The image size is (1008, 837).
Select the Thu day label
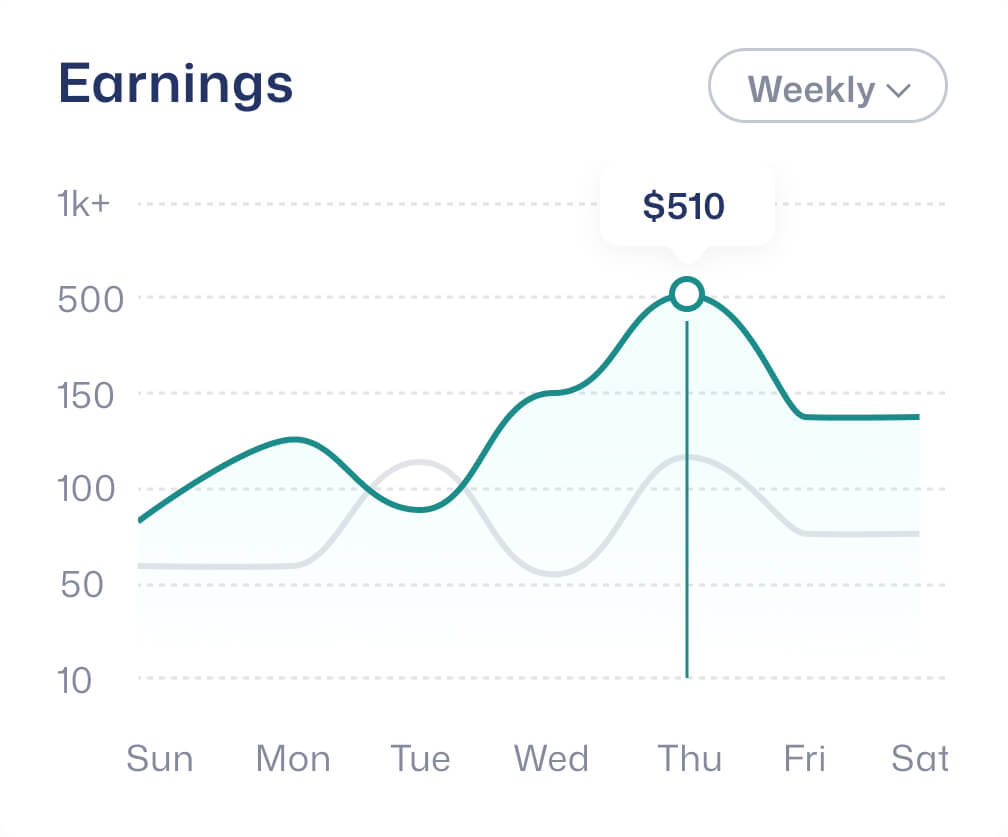point(689,759)
